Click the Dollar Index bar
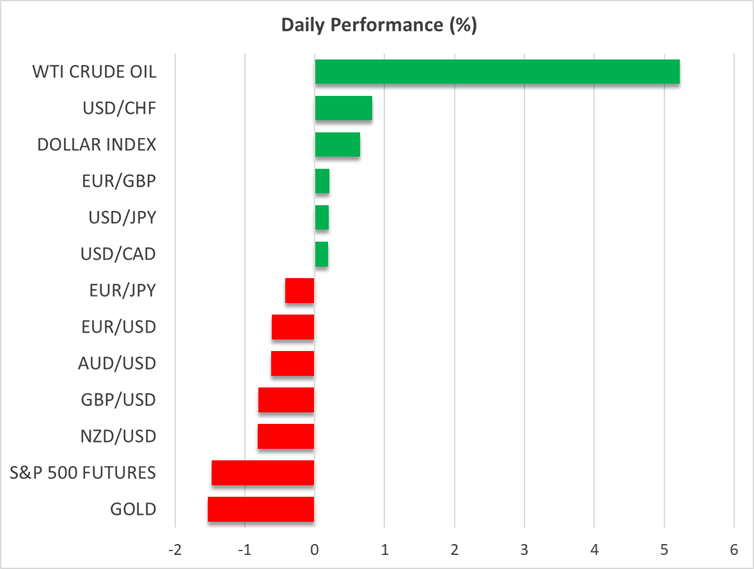Image resolution: width=754 pixels, height=569 pixels. (337, 145)
